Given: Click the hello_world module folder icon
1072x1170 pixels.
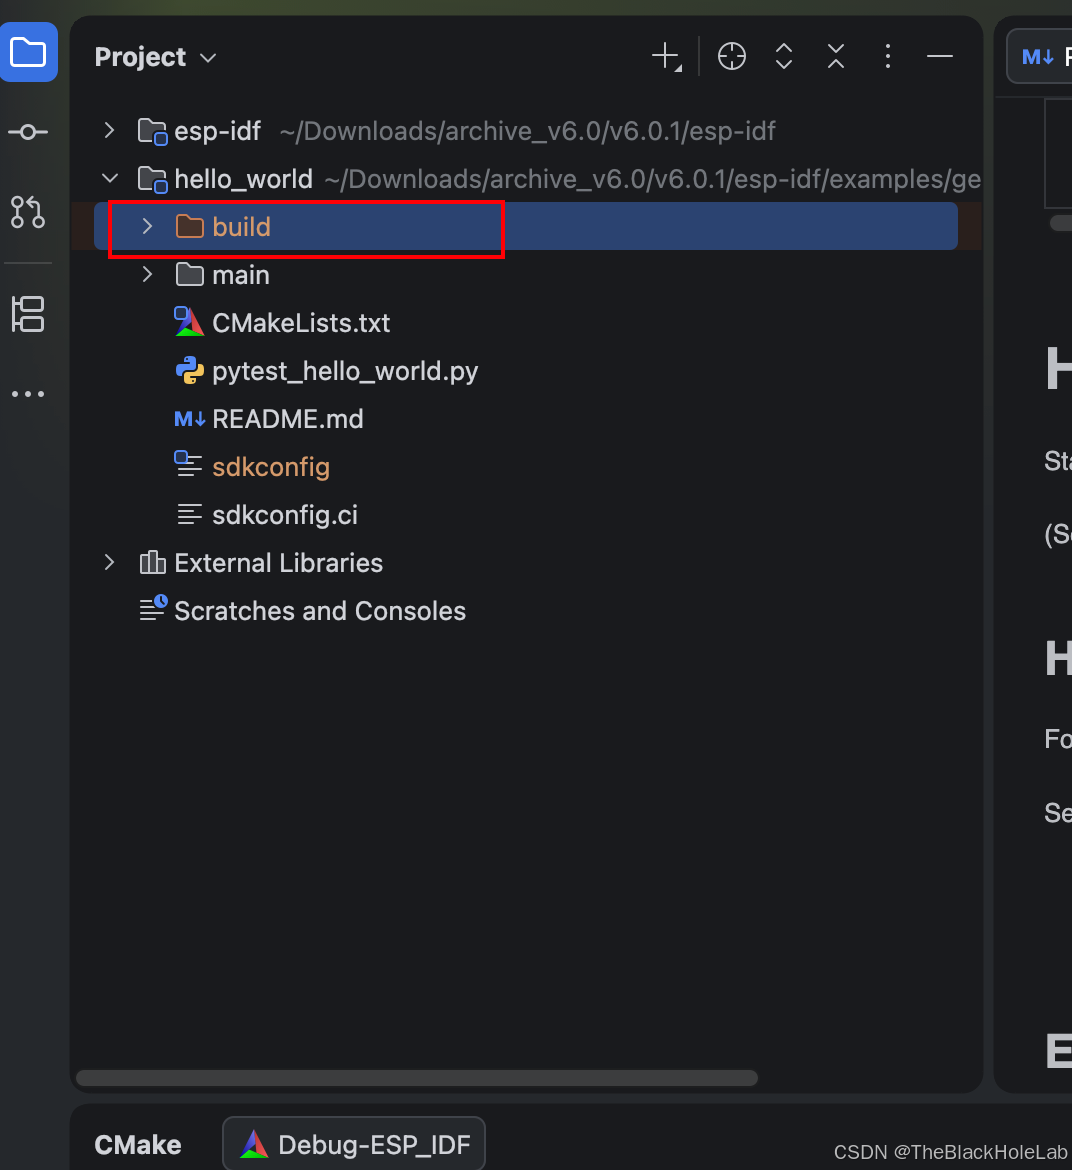Looking at the screenshot, I should point(152,179).
